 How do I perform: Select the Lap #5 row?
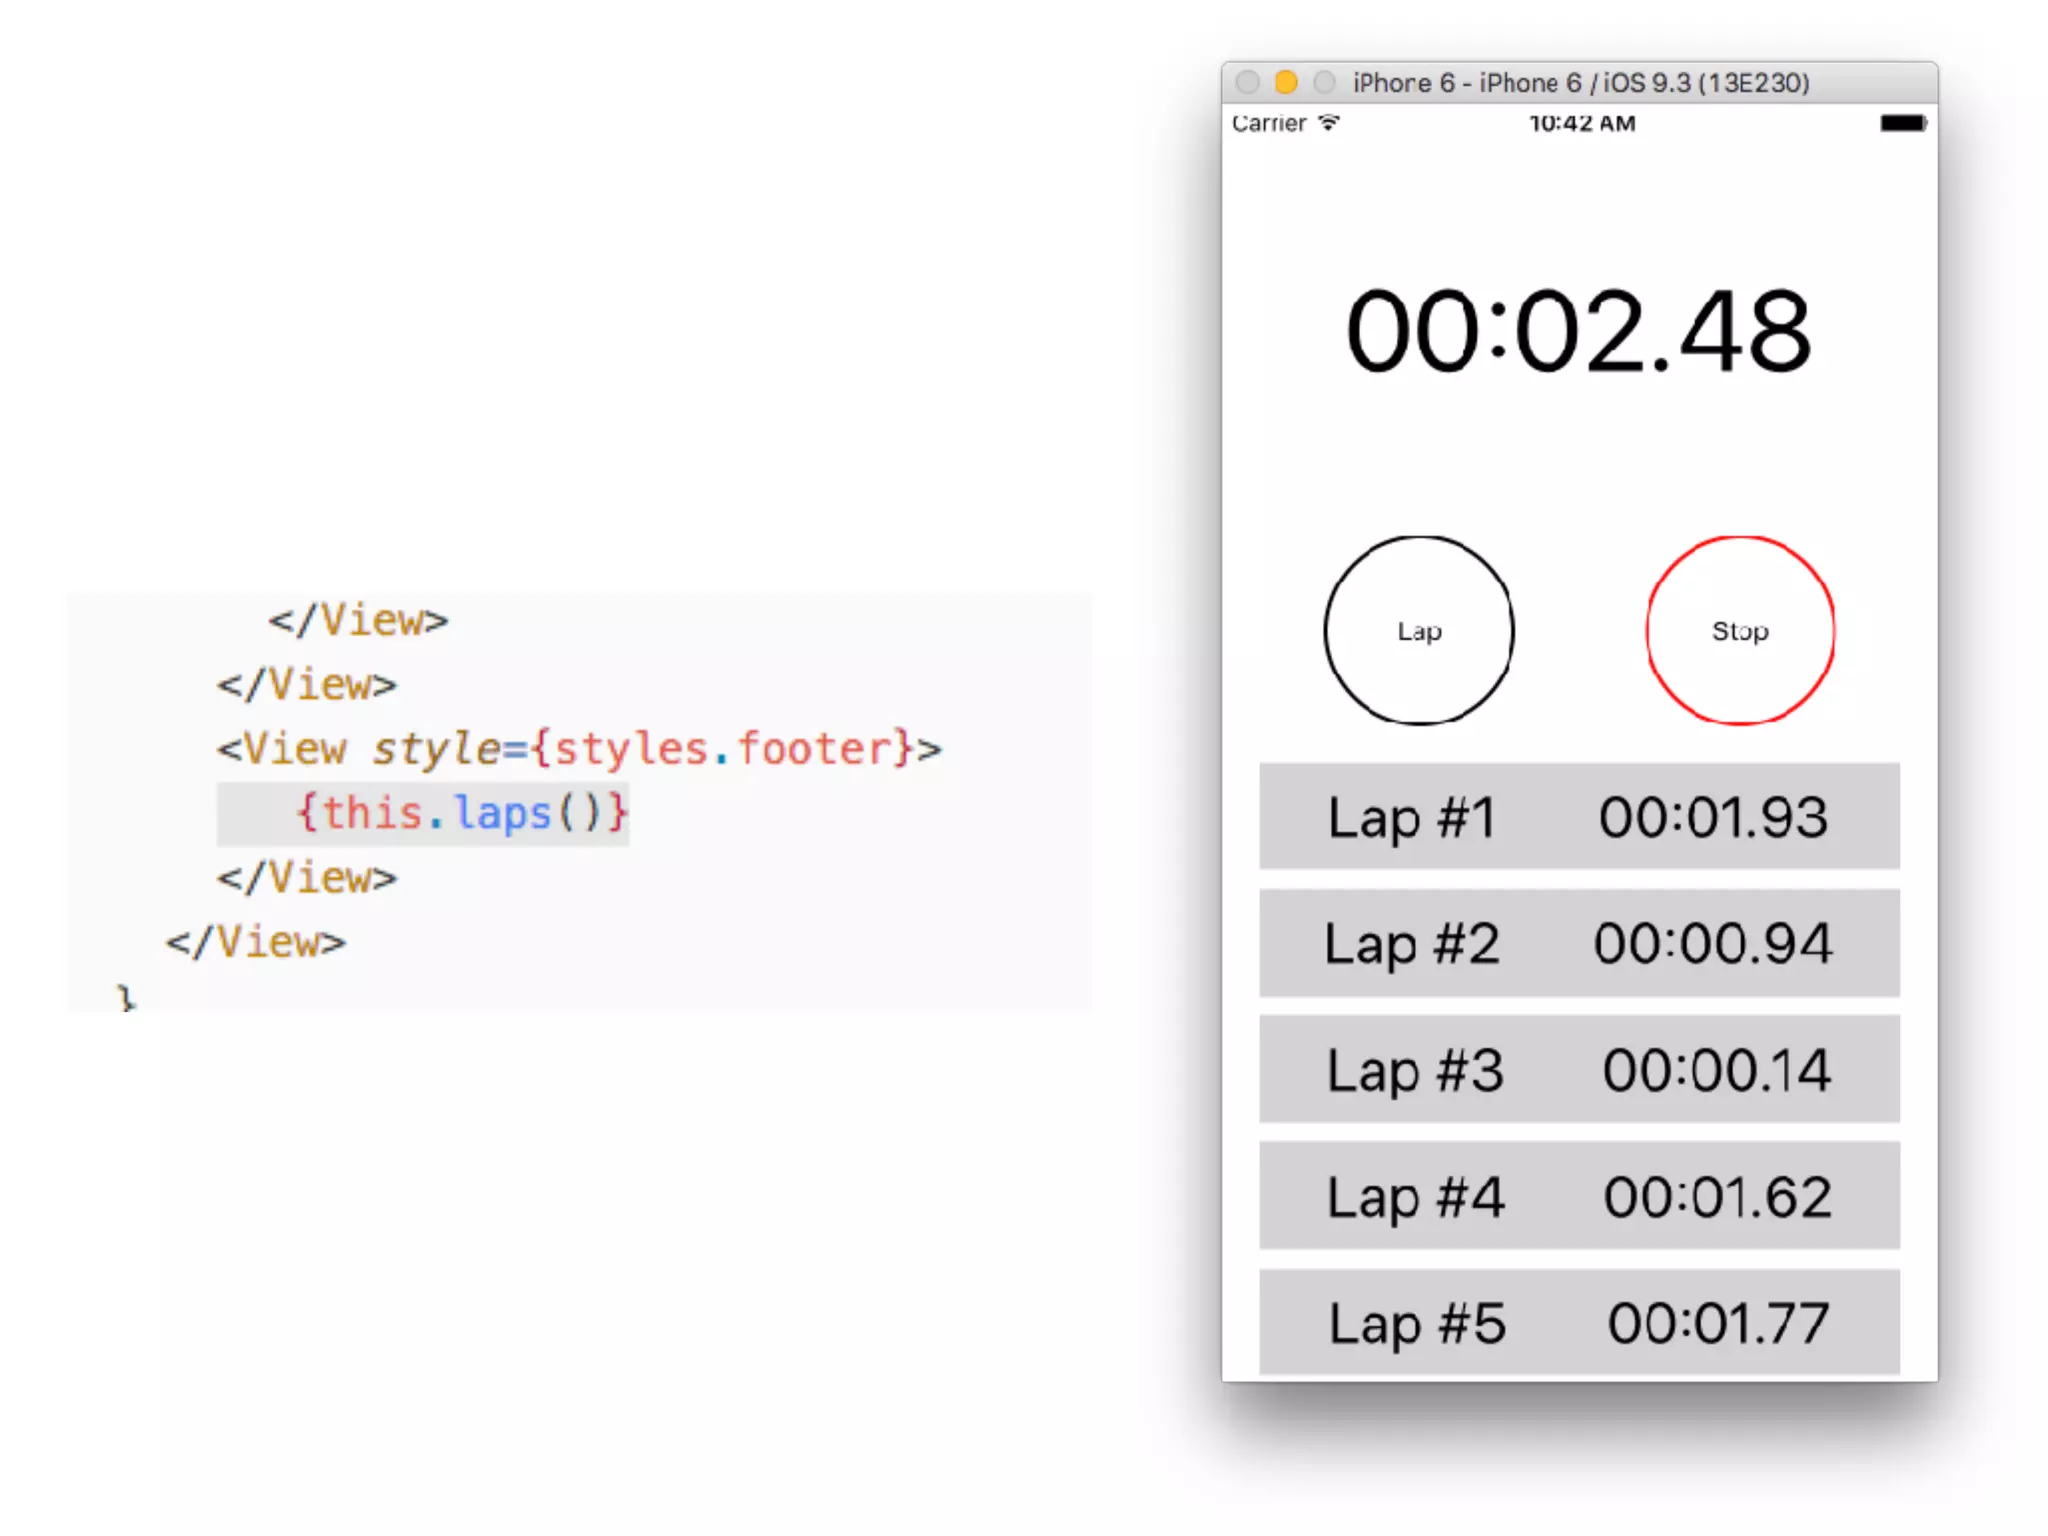point(1578,1321)
